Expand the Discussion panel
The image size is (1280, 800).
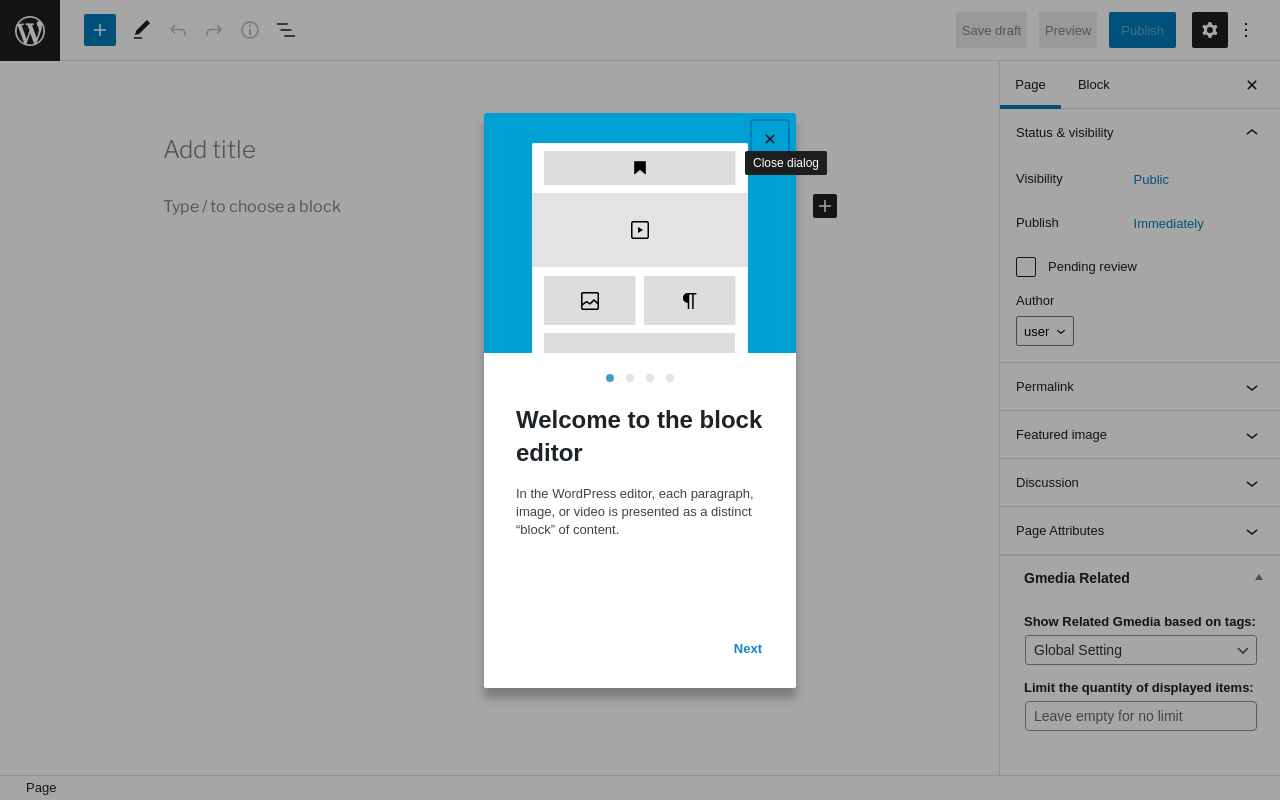[1140, 483]
